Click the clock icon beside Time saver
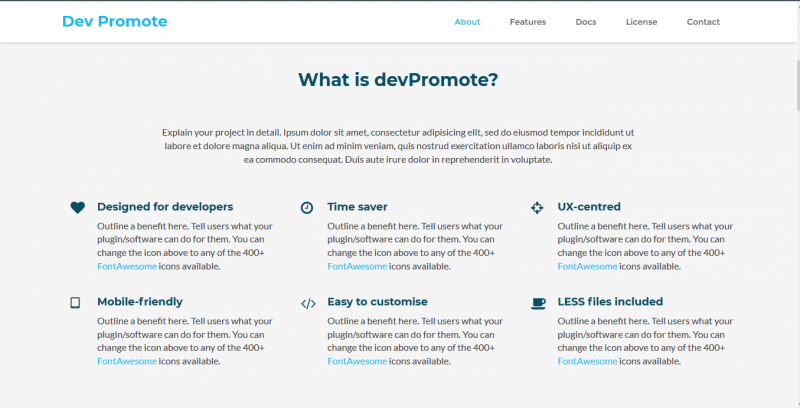Screen dimensions: 800x408 (307, 208)
